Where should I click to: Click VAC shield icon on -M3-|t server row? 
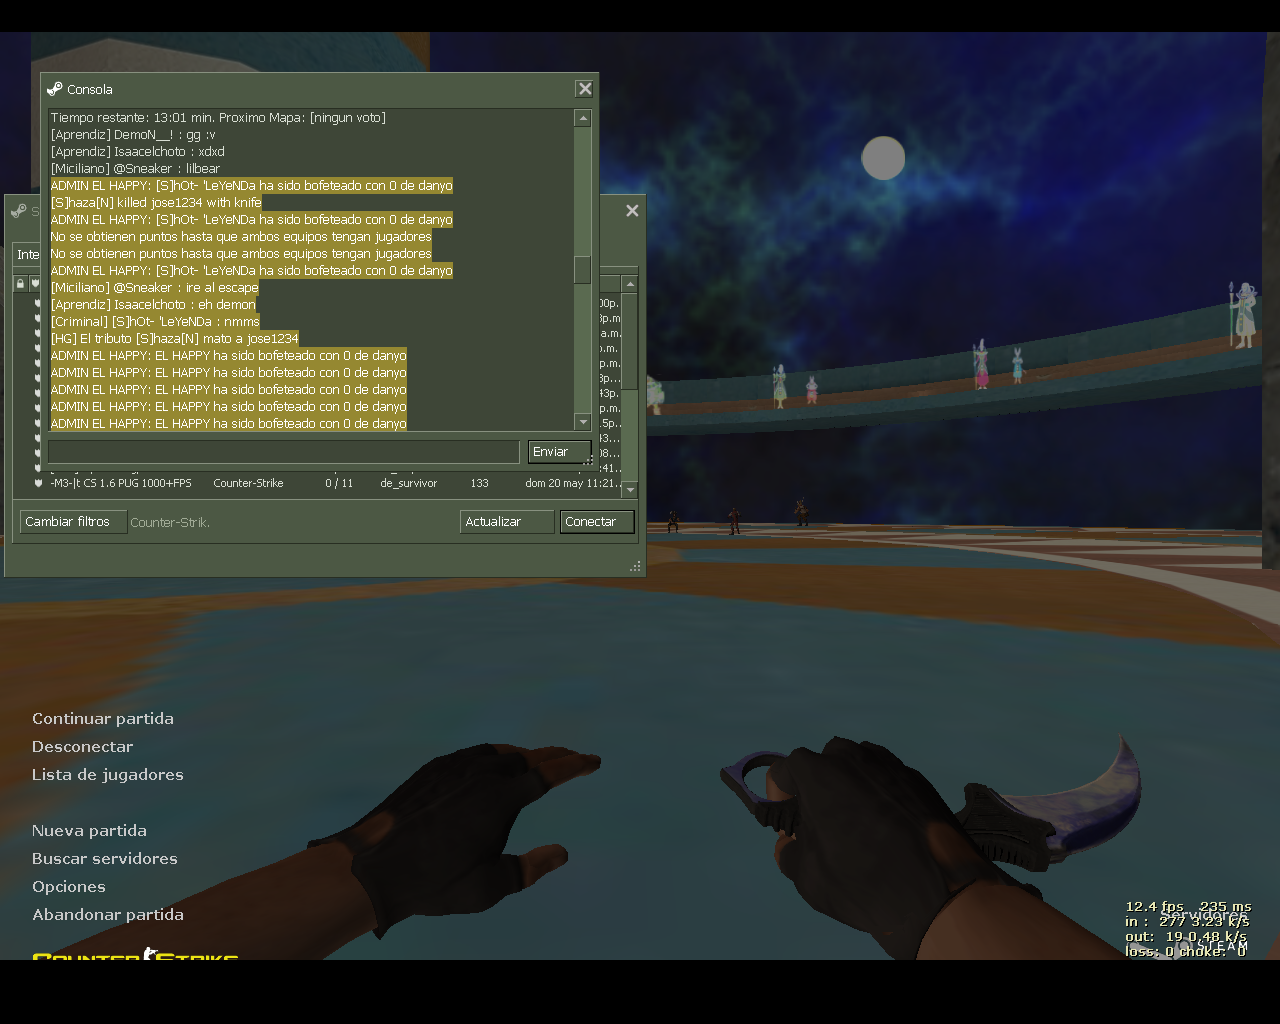click(38, 483)
